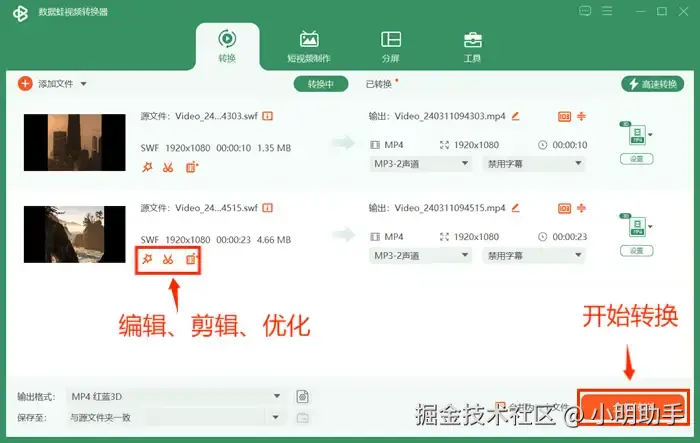Viewport: 700px width, 443px height.
Task: Open the 工具 tab
Action: pyautogui.click(x=472, y=46)
